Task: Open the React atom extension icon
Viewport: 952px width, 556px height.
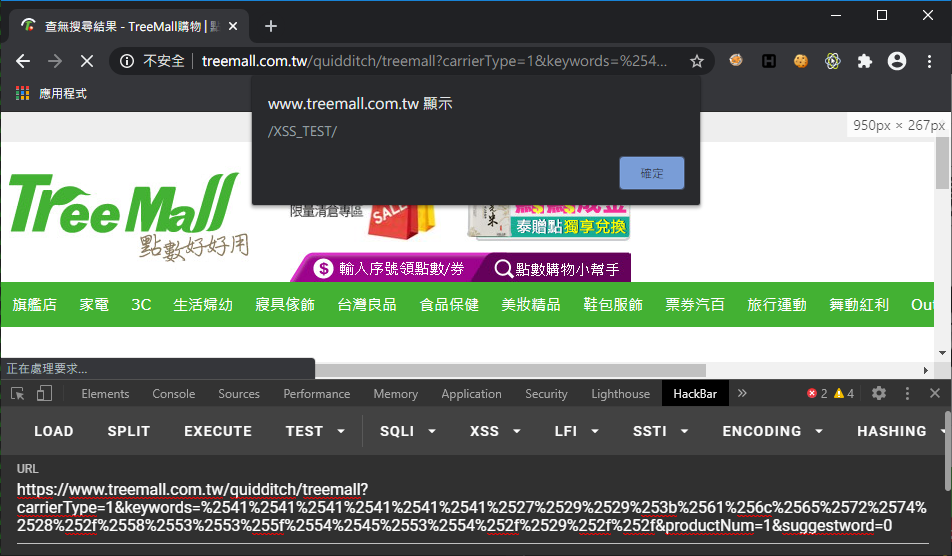Action: [x=832, y=61]
